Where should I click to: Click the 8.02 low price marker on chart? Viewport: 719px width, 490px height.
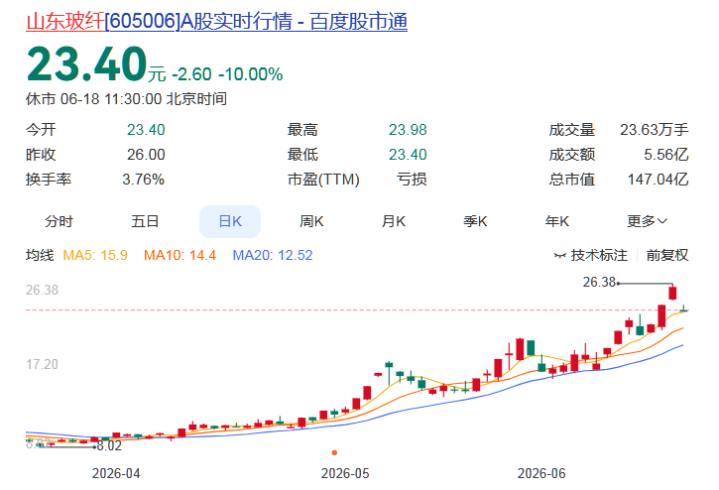coord(109,446)
